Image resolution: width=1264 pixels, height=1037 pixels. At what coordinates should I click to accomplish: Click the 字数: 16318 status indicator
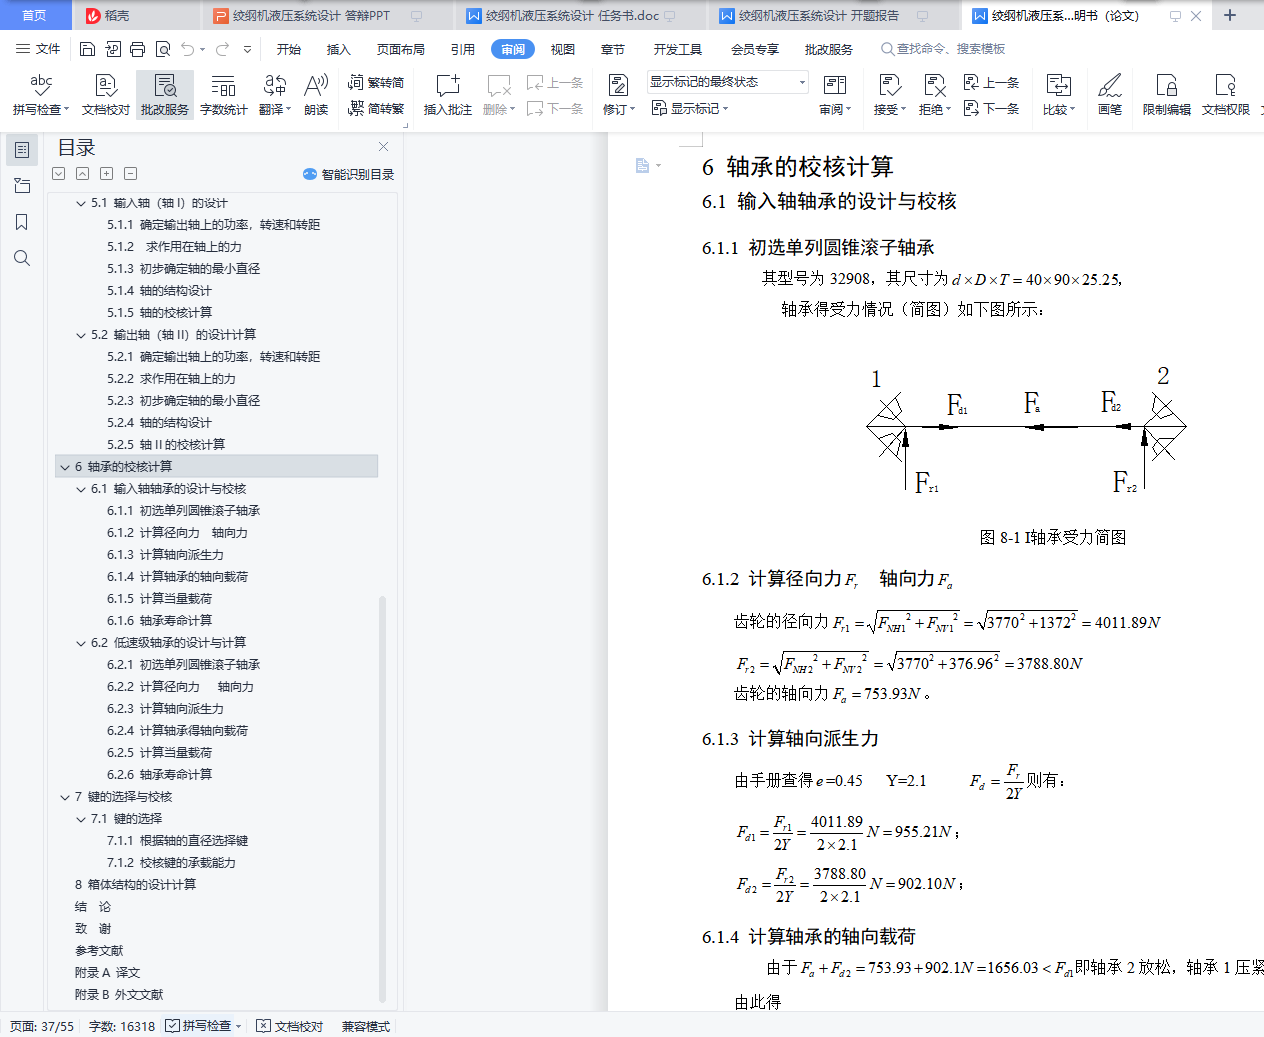(122, 1026)
